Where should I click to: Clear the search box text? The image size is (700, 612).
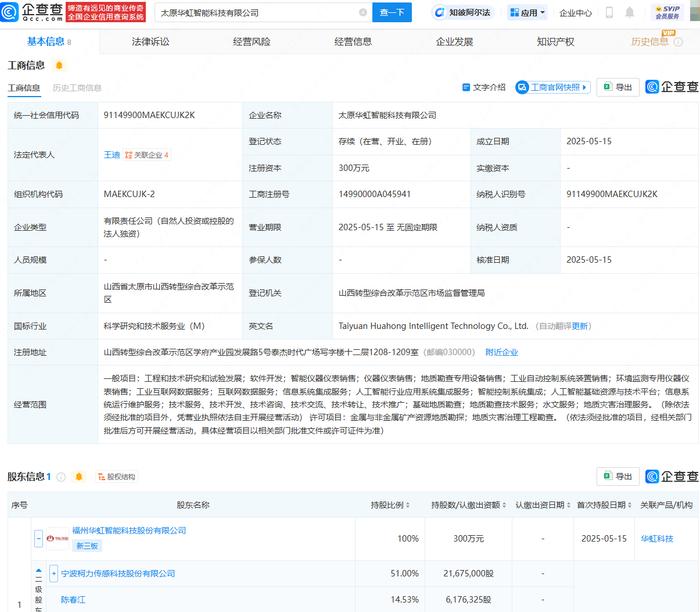click(363, 12)
